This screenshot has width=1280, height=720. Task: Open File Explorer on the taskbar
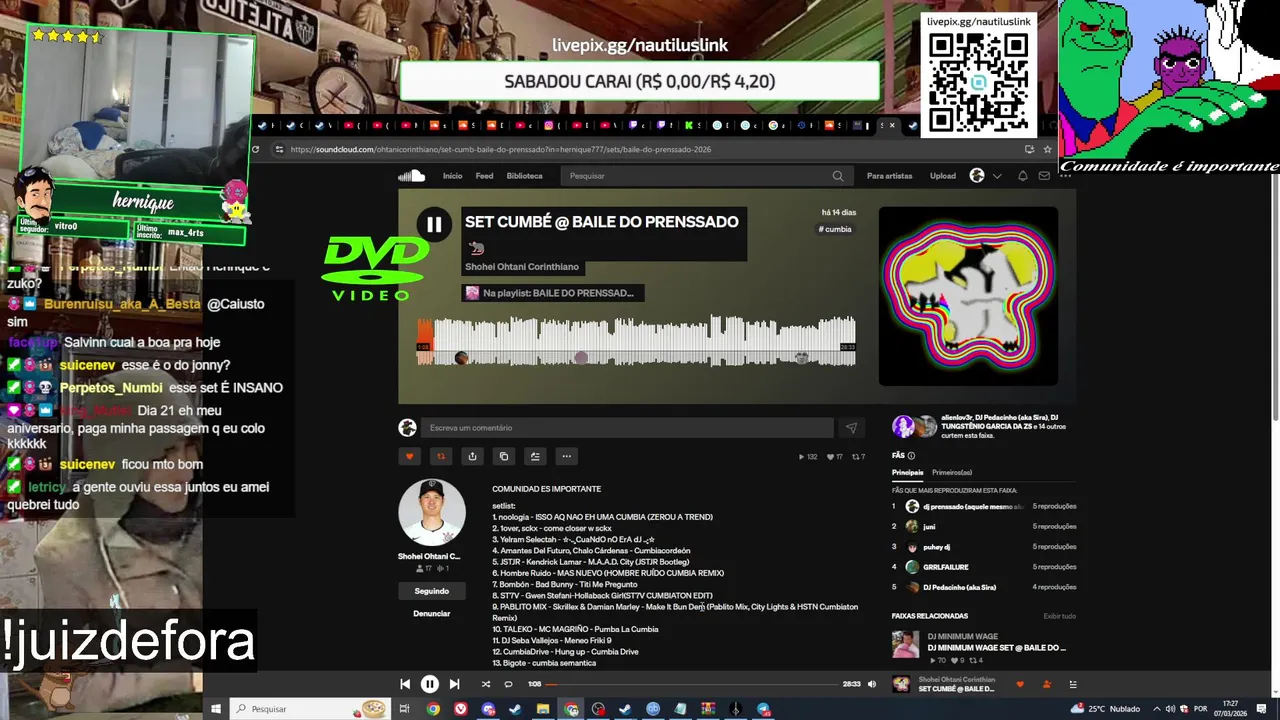coord(543,709)
